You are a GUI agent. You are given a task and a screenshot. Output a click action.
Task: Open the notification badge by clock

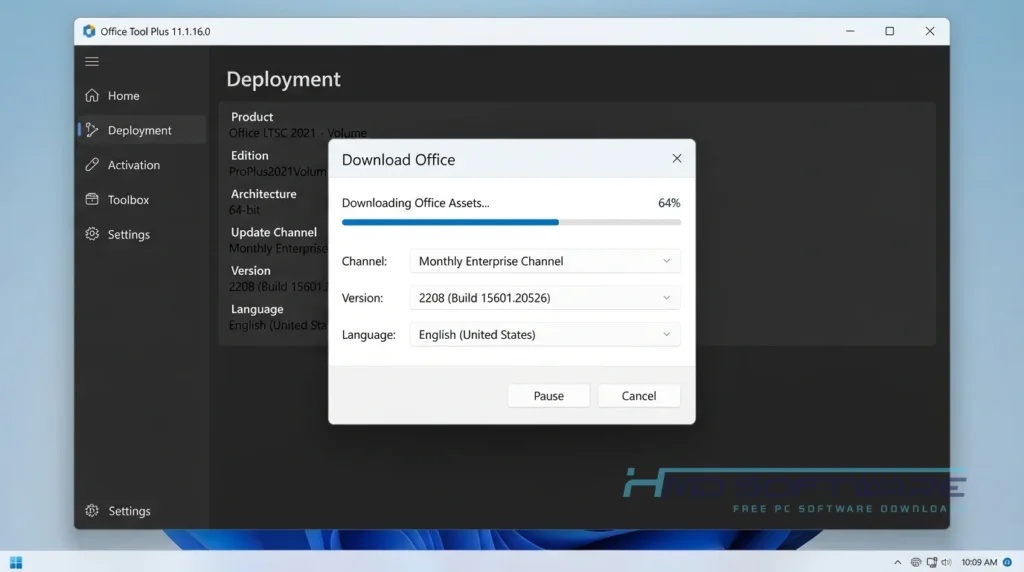[1008, 562]
